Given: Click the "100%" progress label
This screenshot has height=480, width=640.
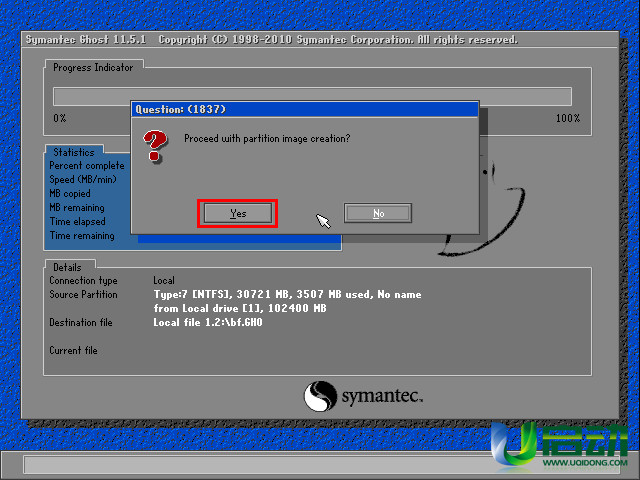Looking at the screenshot, I should pos(568,118).
